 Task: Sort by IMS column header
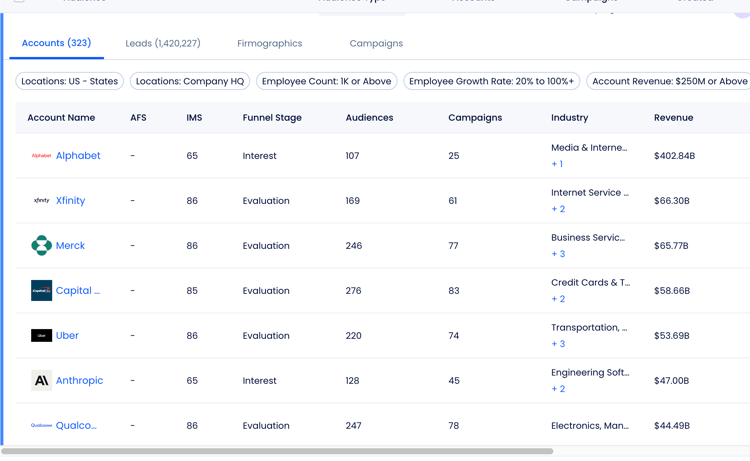click(x=194, y=118)
